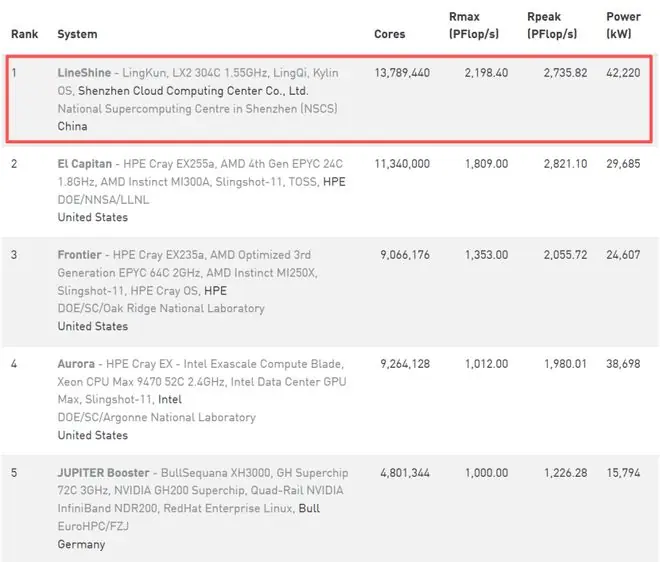This screenshot has height=562, width=660.
Task: Click the Rank column header
Action: [24, 34]
